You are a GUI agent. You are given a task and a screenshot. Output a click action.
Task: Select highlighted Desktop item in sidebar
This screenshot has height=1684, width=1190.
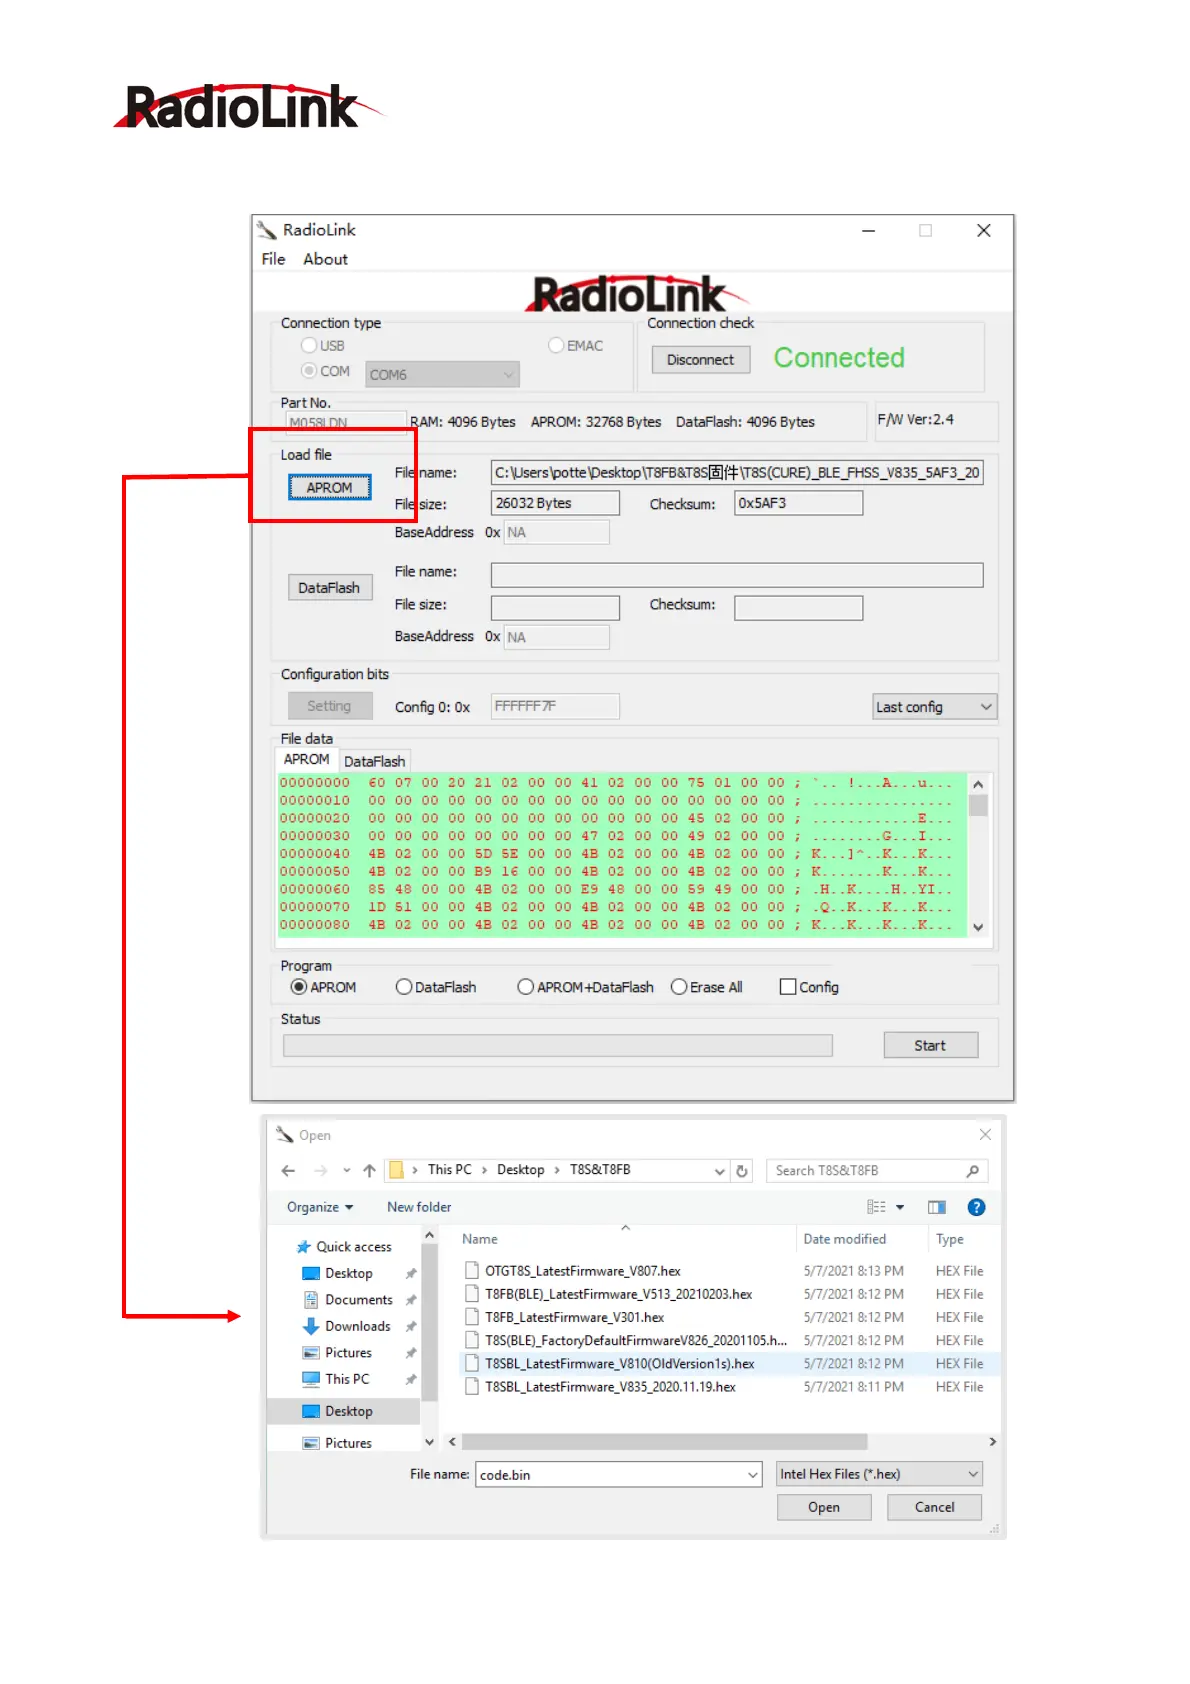[x=344, y=1411]
